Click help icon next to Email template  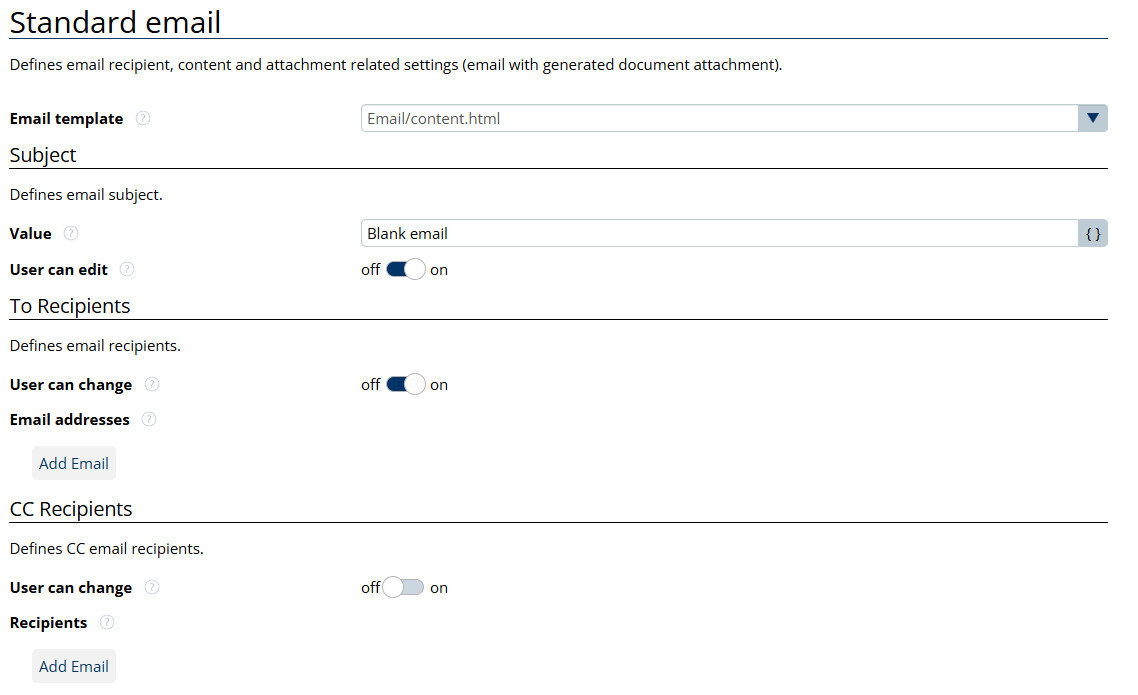click(x=143, y=119)
